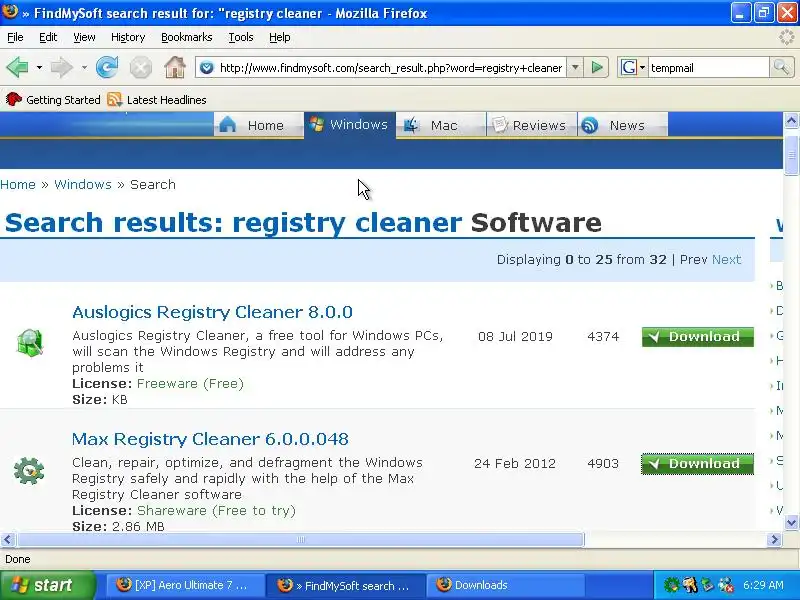The width and height of the screenshot is (800, 600).
Task: Click the horizontal scrollbar right arrow
Action: coord(774,539)
